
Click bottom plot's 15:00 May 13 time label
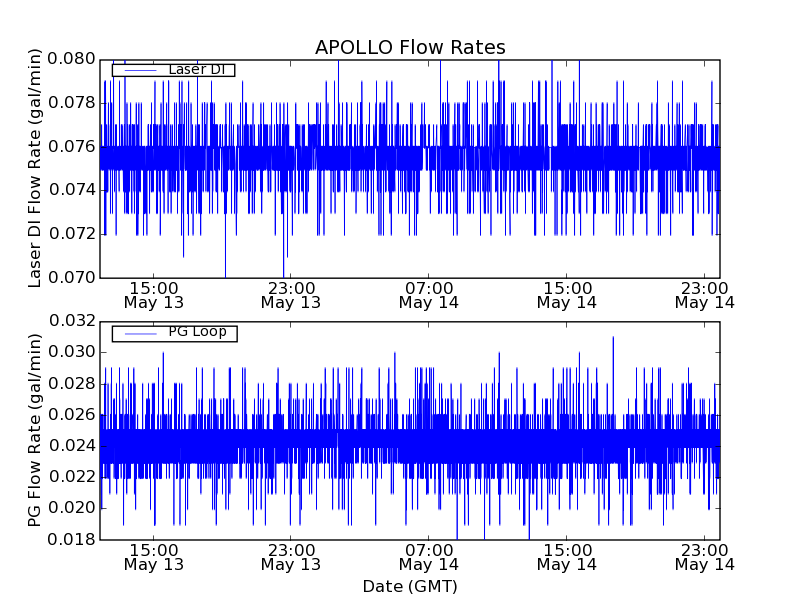(153, 556)
